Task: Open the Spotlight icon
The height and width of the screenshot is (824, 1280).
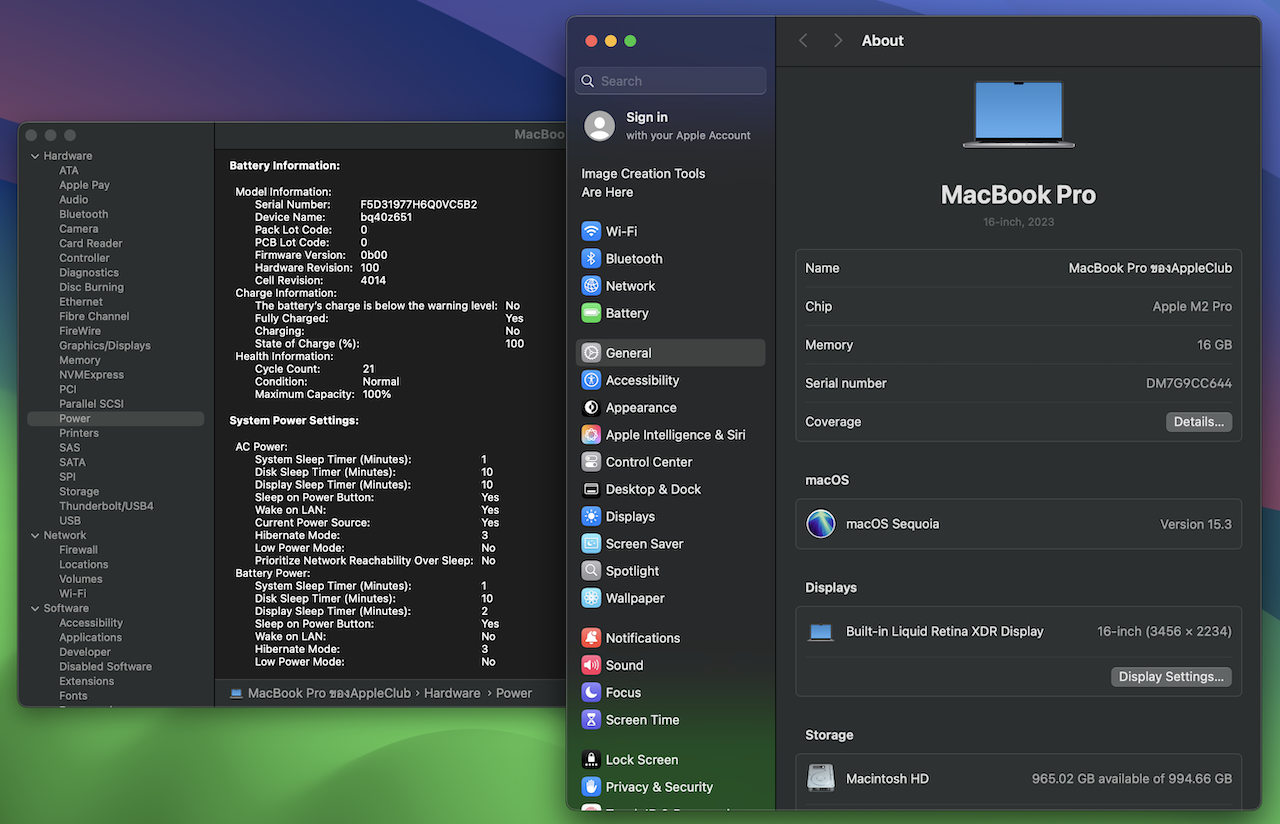Action: 591,571
